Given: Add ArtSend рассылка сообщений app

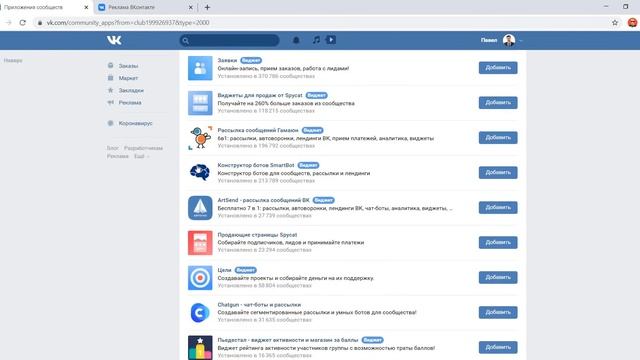Looking at the screenshot, I should 498,207.
